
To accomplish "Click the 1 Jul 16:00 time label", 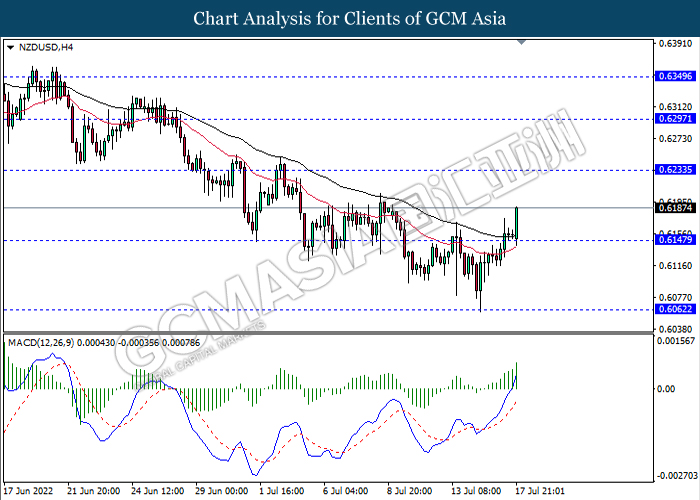I will [282, 491].
